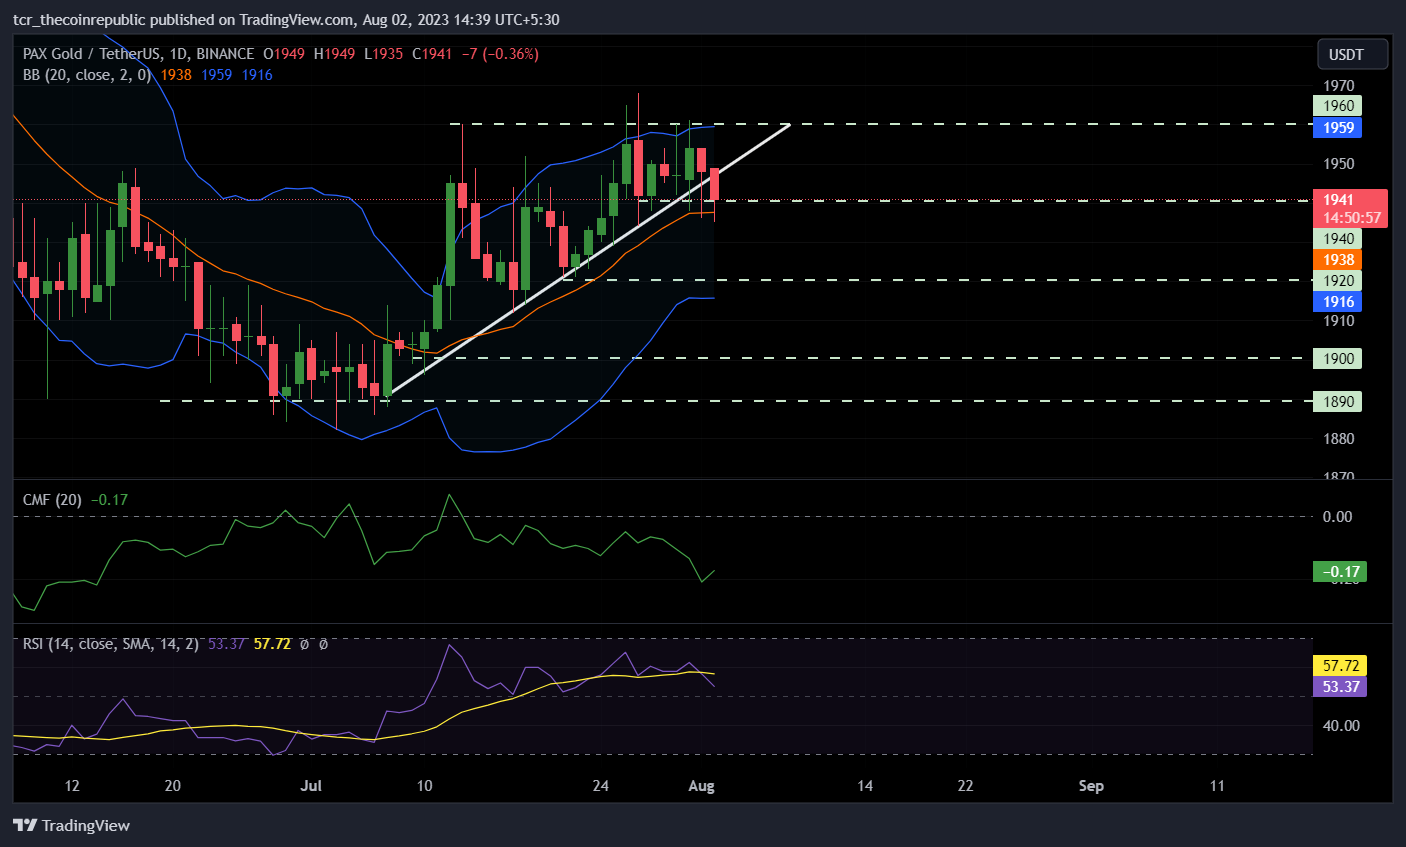
Task: Click the TradingView logo
Action: coord(71,825)
